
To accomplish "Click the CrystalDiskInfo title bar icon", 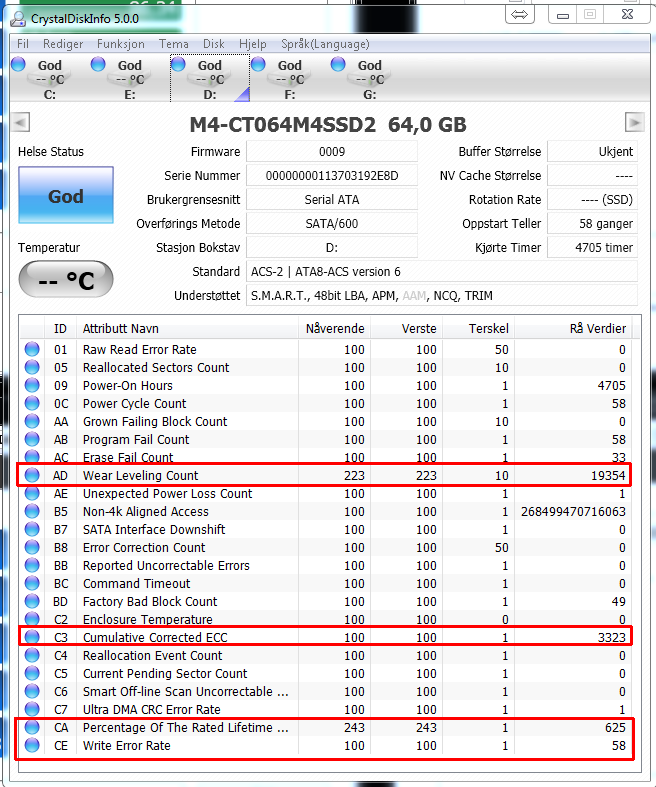I will (19, 19).
